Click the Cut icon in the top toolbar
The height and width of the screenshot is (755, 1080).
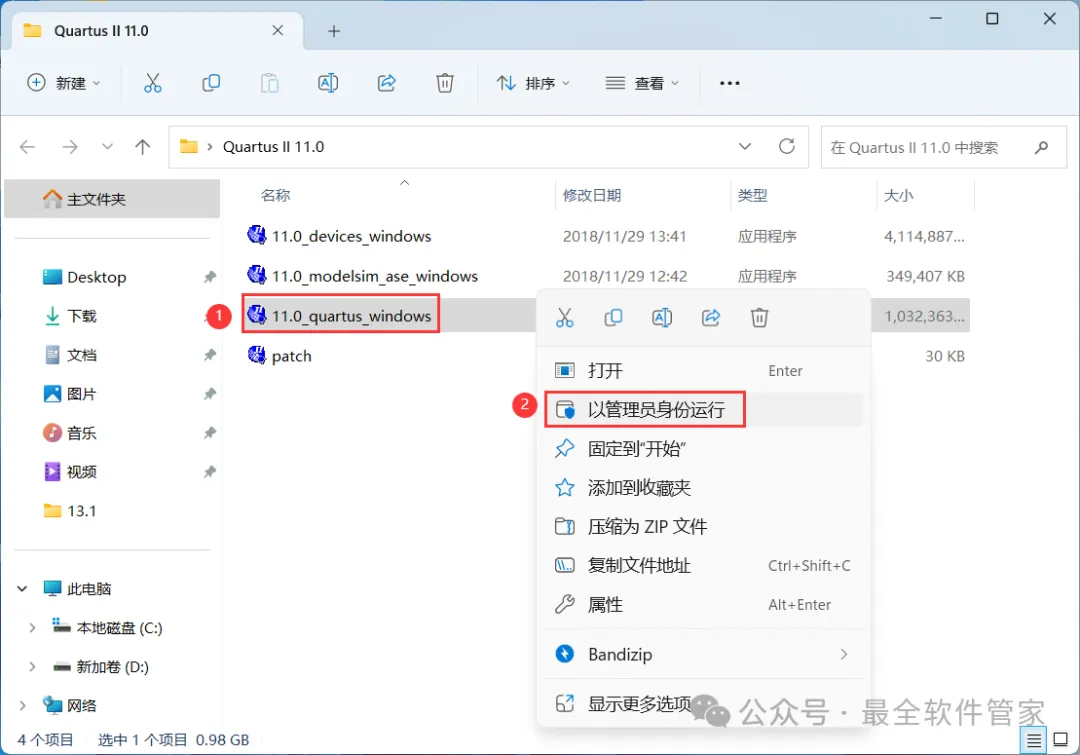152,83
